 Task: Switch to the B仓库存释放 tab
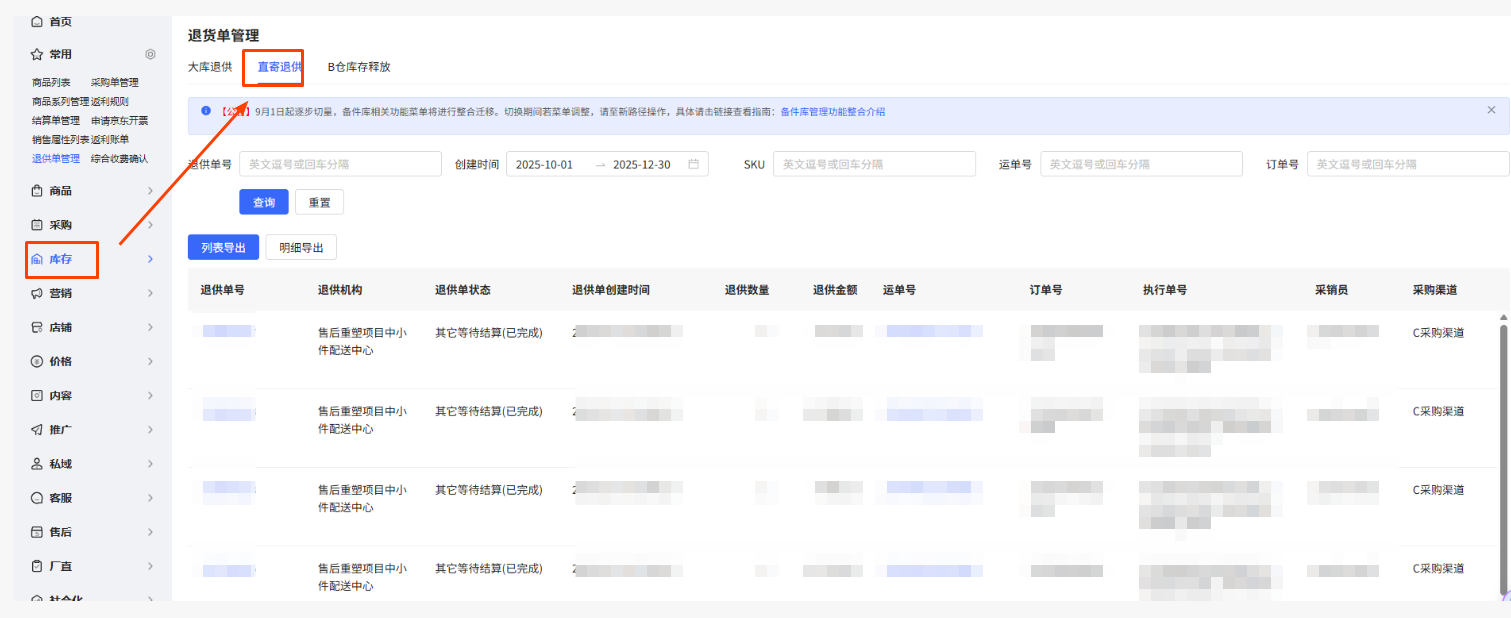359,67
